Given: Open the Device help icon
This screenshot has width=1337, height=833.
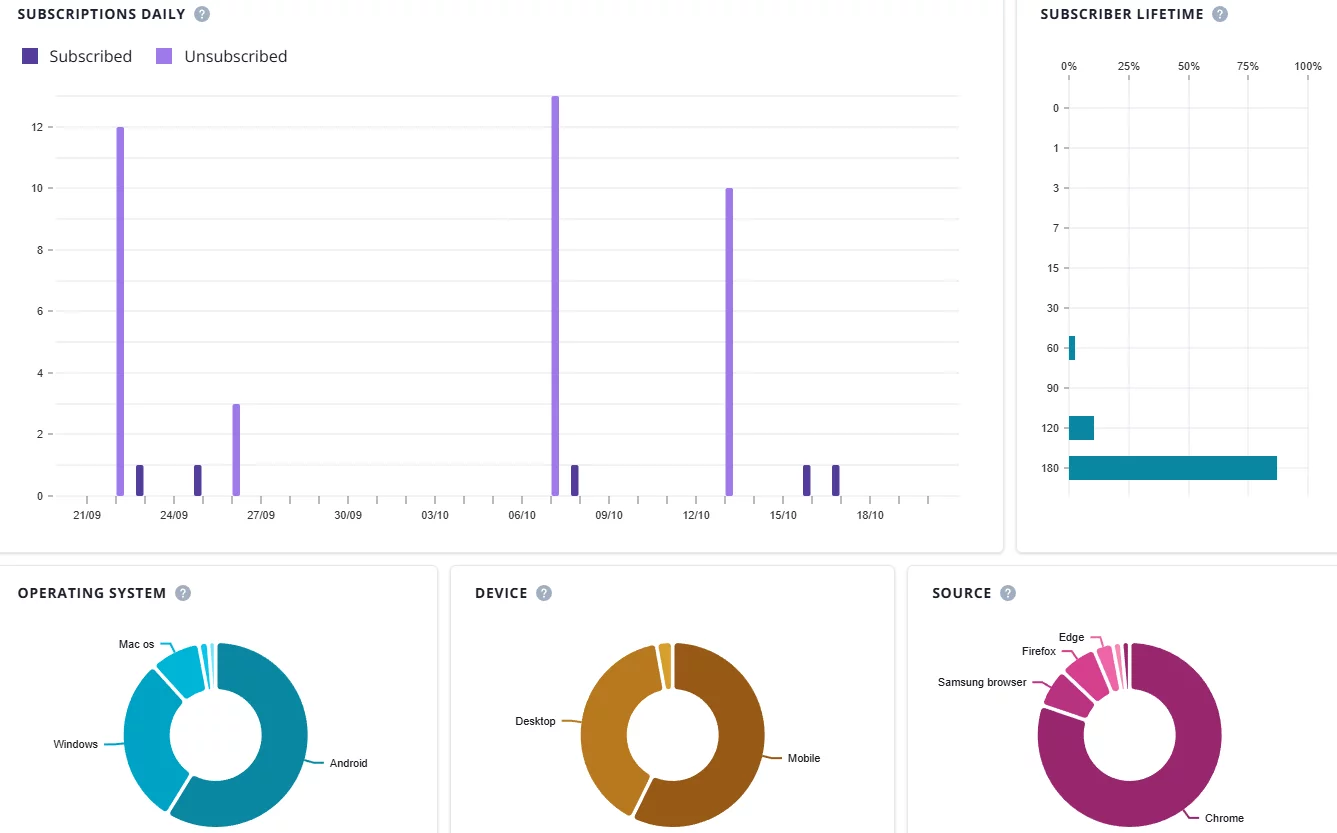Looking at the screenshot, I should (543, 593).
